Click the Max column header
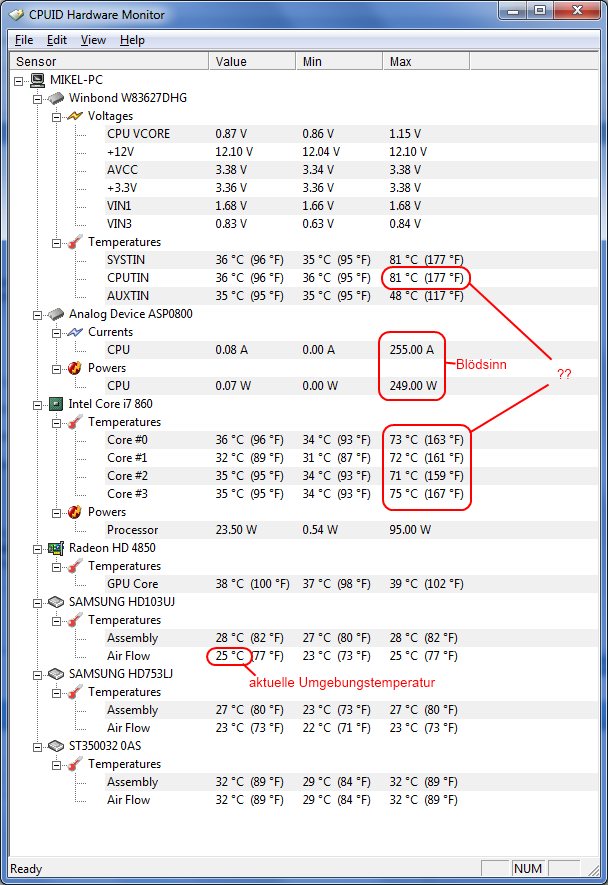Screen dimensions: 608x885 (x=426, y=62)
